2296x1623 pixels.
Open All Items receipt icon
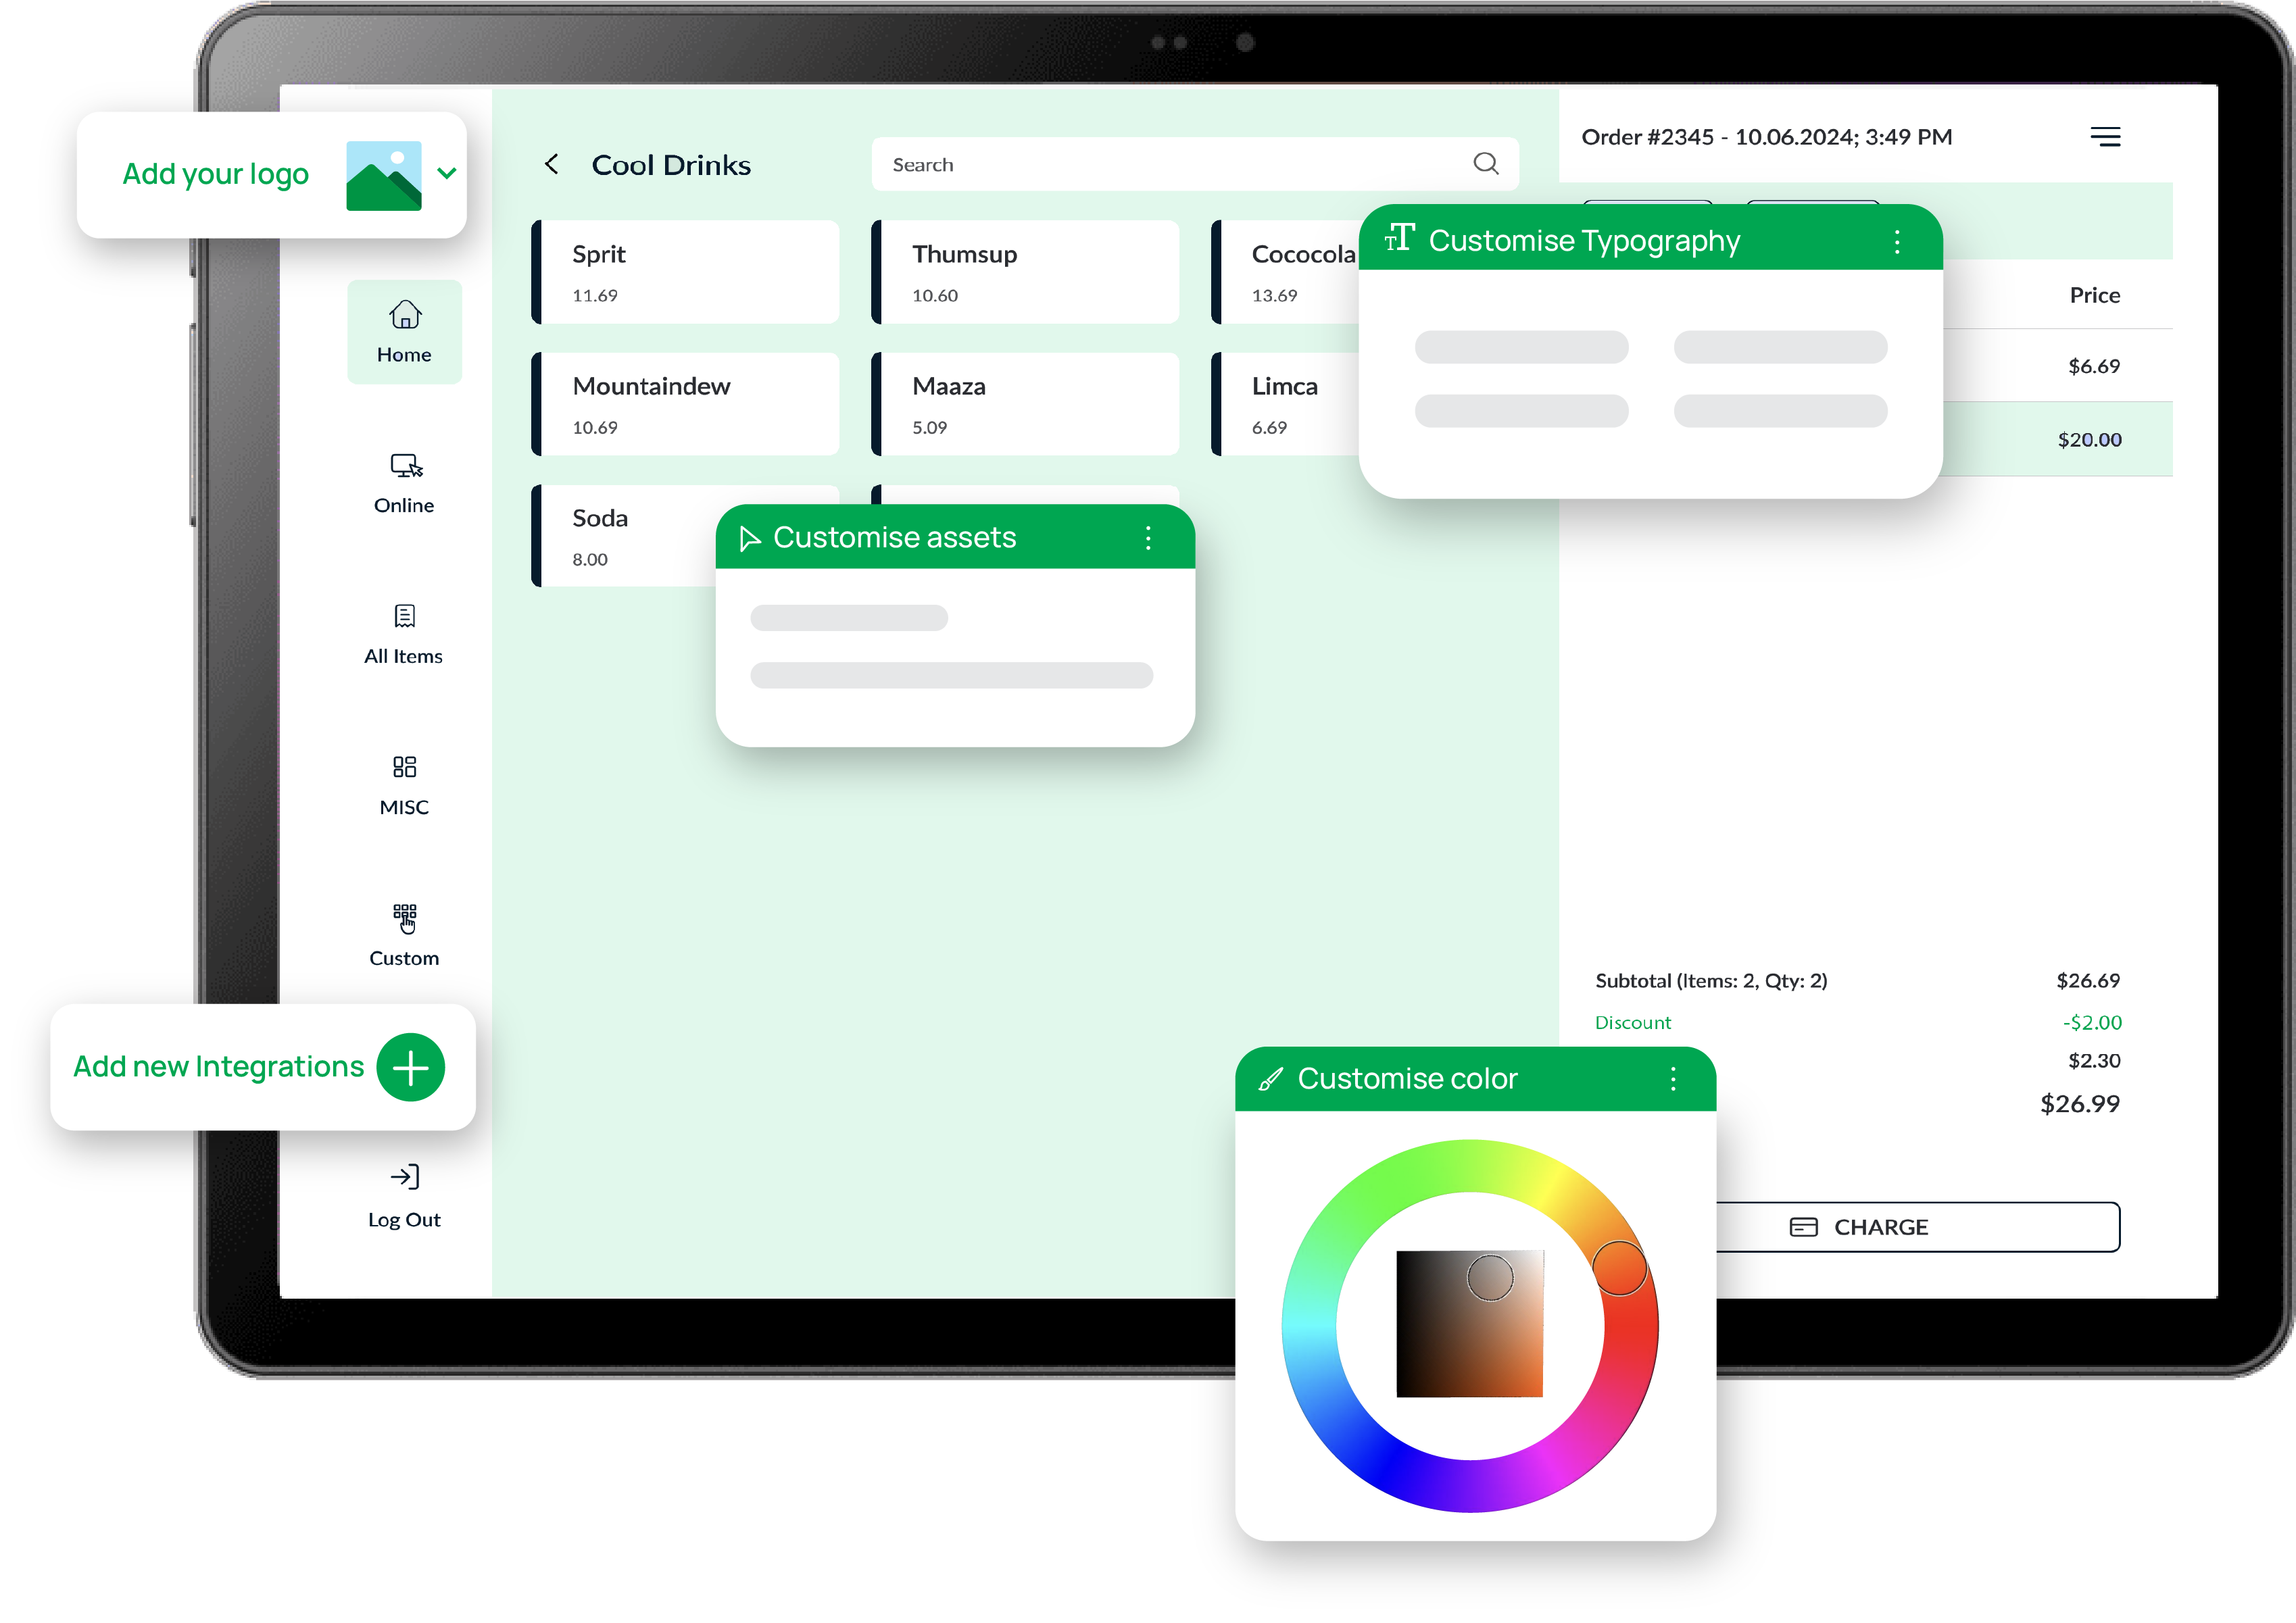(404, 616)
